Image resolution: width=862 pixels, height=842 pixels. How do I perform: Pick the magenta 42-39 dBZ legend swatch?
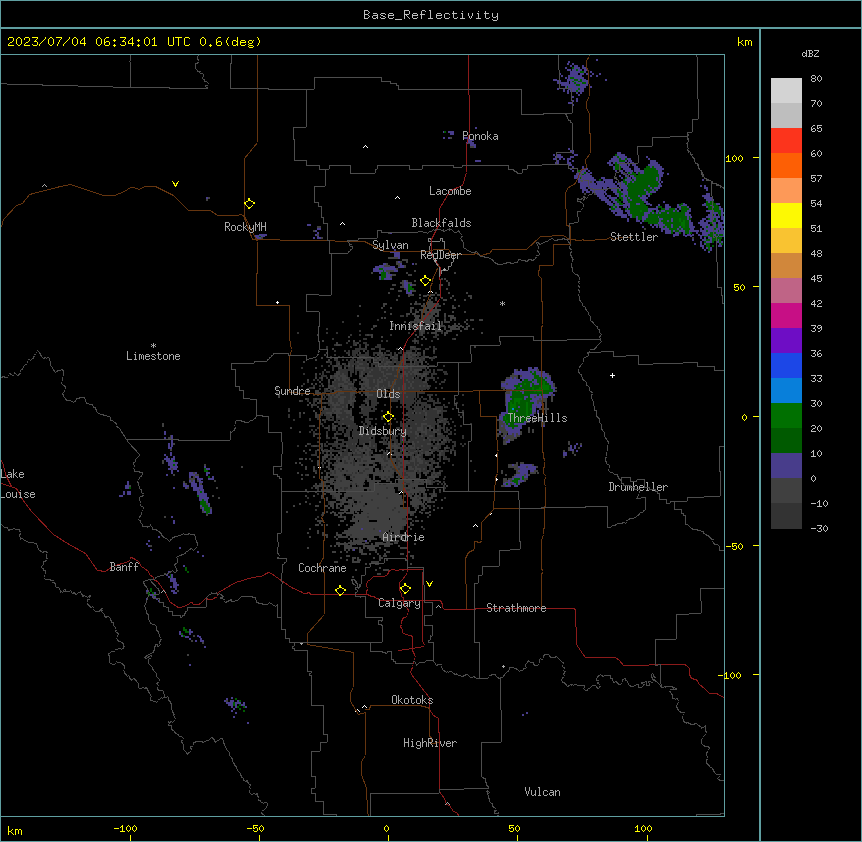tap(786, 315)
